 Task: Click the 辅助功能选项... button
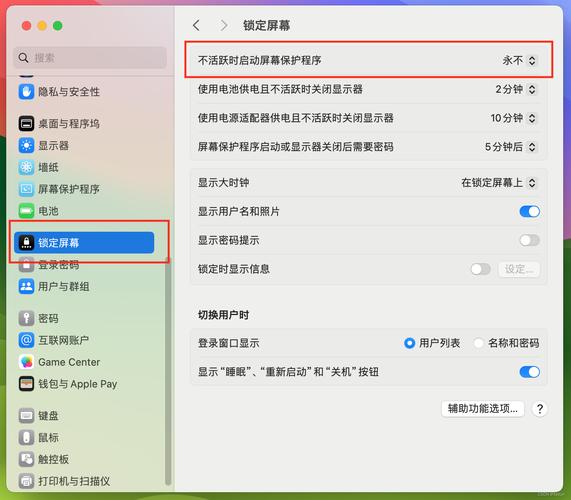point(483,409)
